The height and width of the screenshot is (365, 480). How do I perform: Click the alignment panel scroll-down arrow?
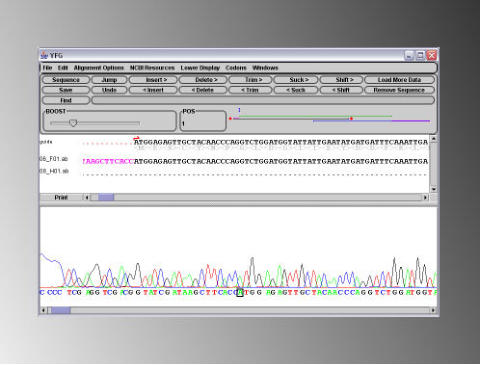click(x=434, y=189)
